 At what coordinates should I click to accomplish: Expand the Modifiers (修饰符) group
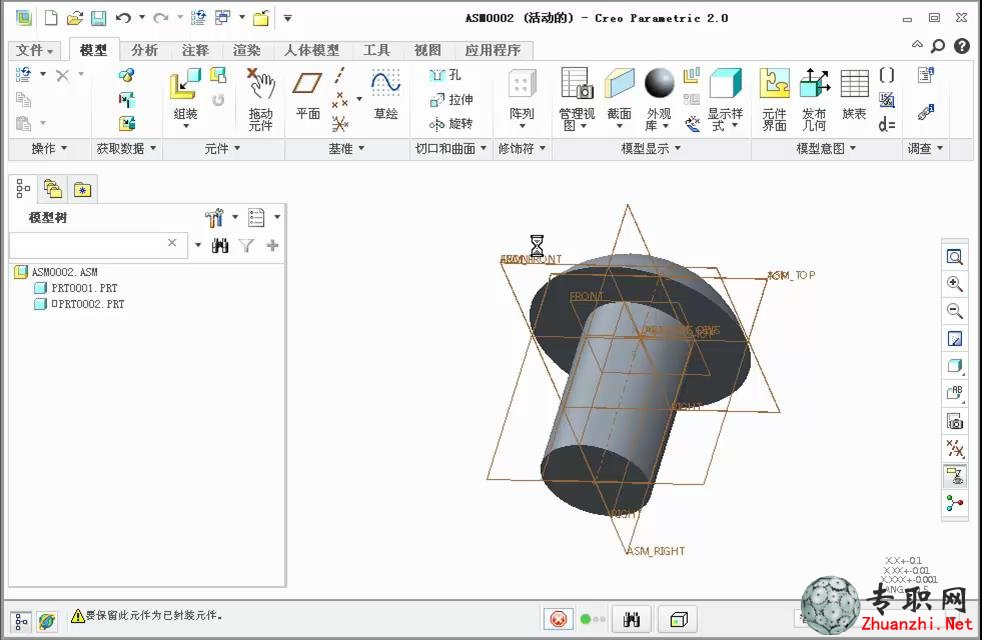click(522, 148)
